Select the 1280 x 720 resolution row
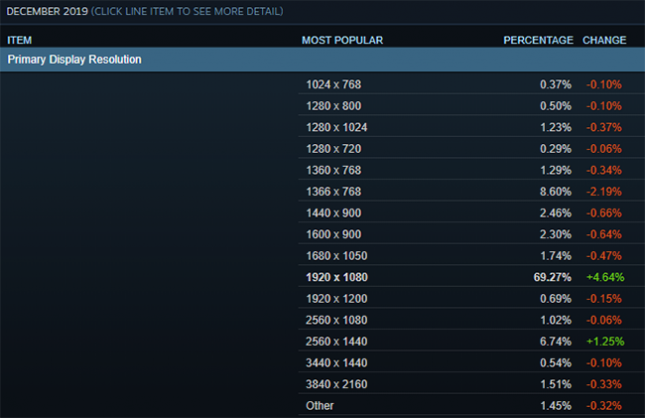This screenshot has width=645, height=418. pyautogui.click(x=471, y=149)
